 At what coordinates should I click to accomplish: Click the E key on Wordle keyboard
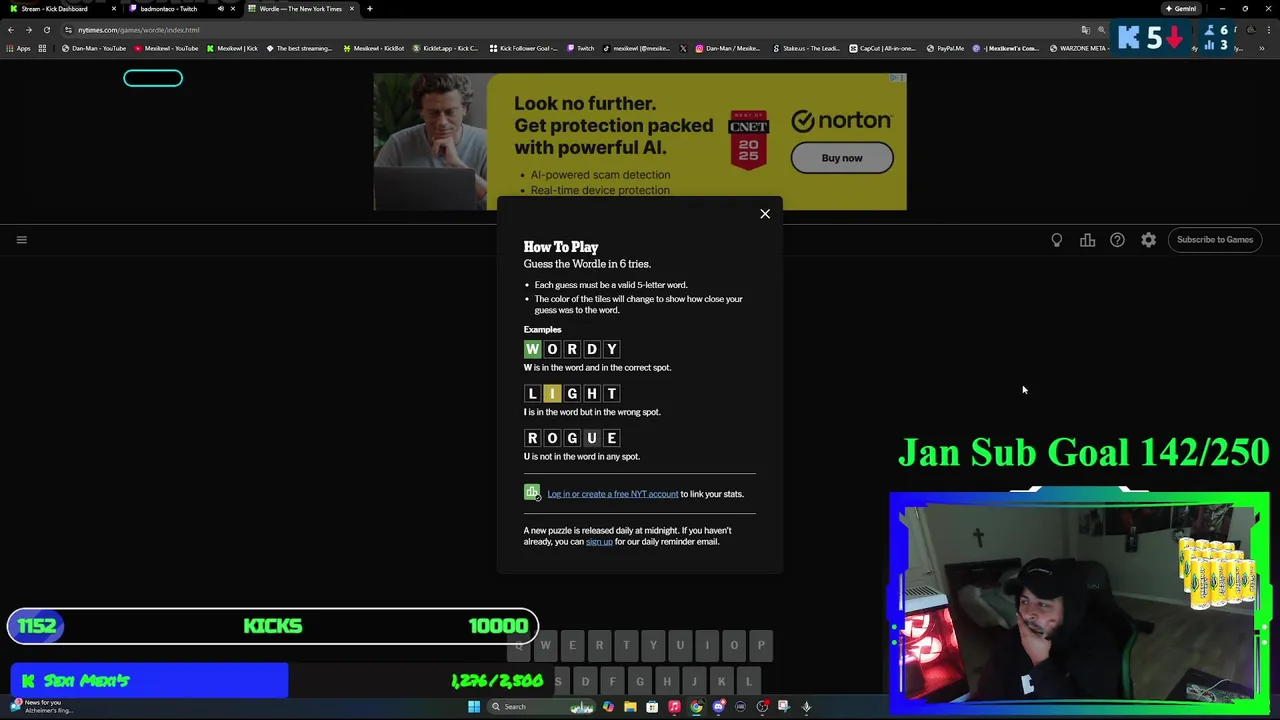(572, 646)
